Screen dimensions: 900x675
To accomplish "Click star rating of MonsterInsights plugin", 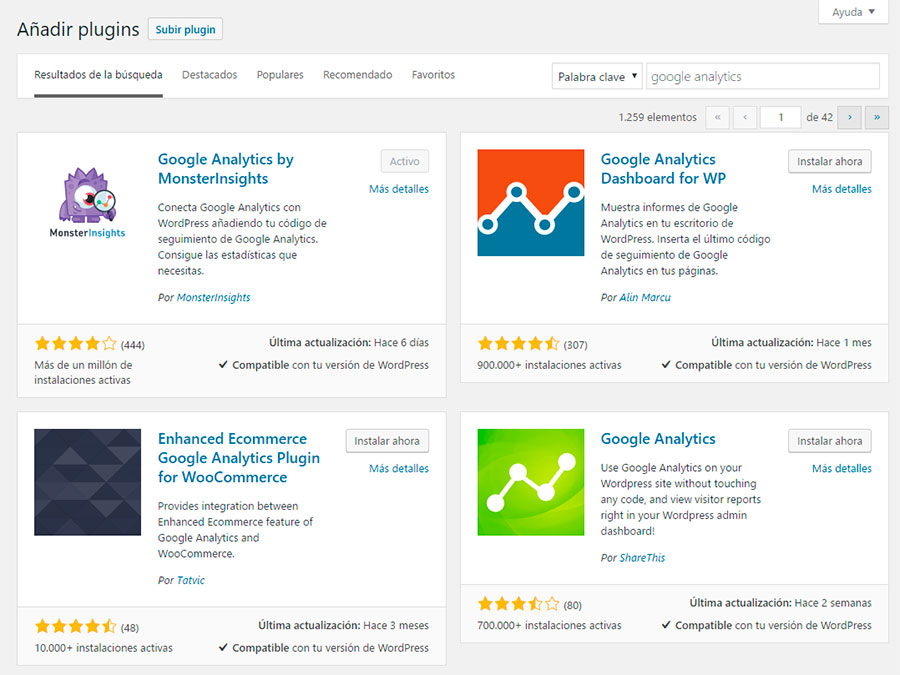I will point(76,345).
